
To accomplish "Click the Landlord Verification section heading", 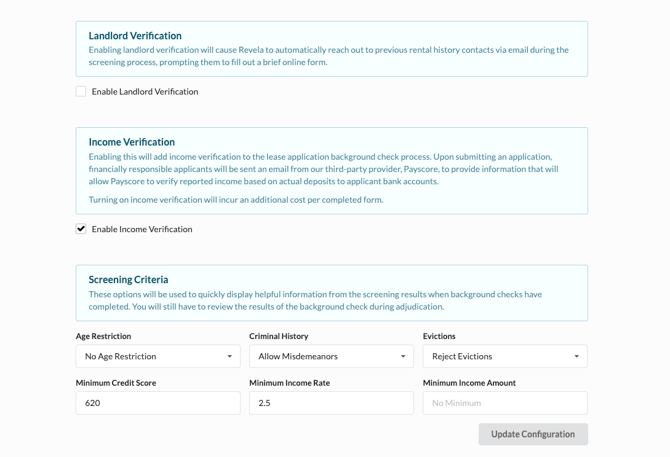I will point(135,36).
